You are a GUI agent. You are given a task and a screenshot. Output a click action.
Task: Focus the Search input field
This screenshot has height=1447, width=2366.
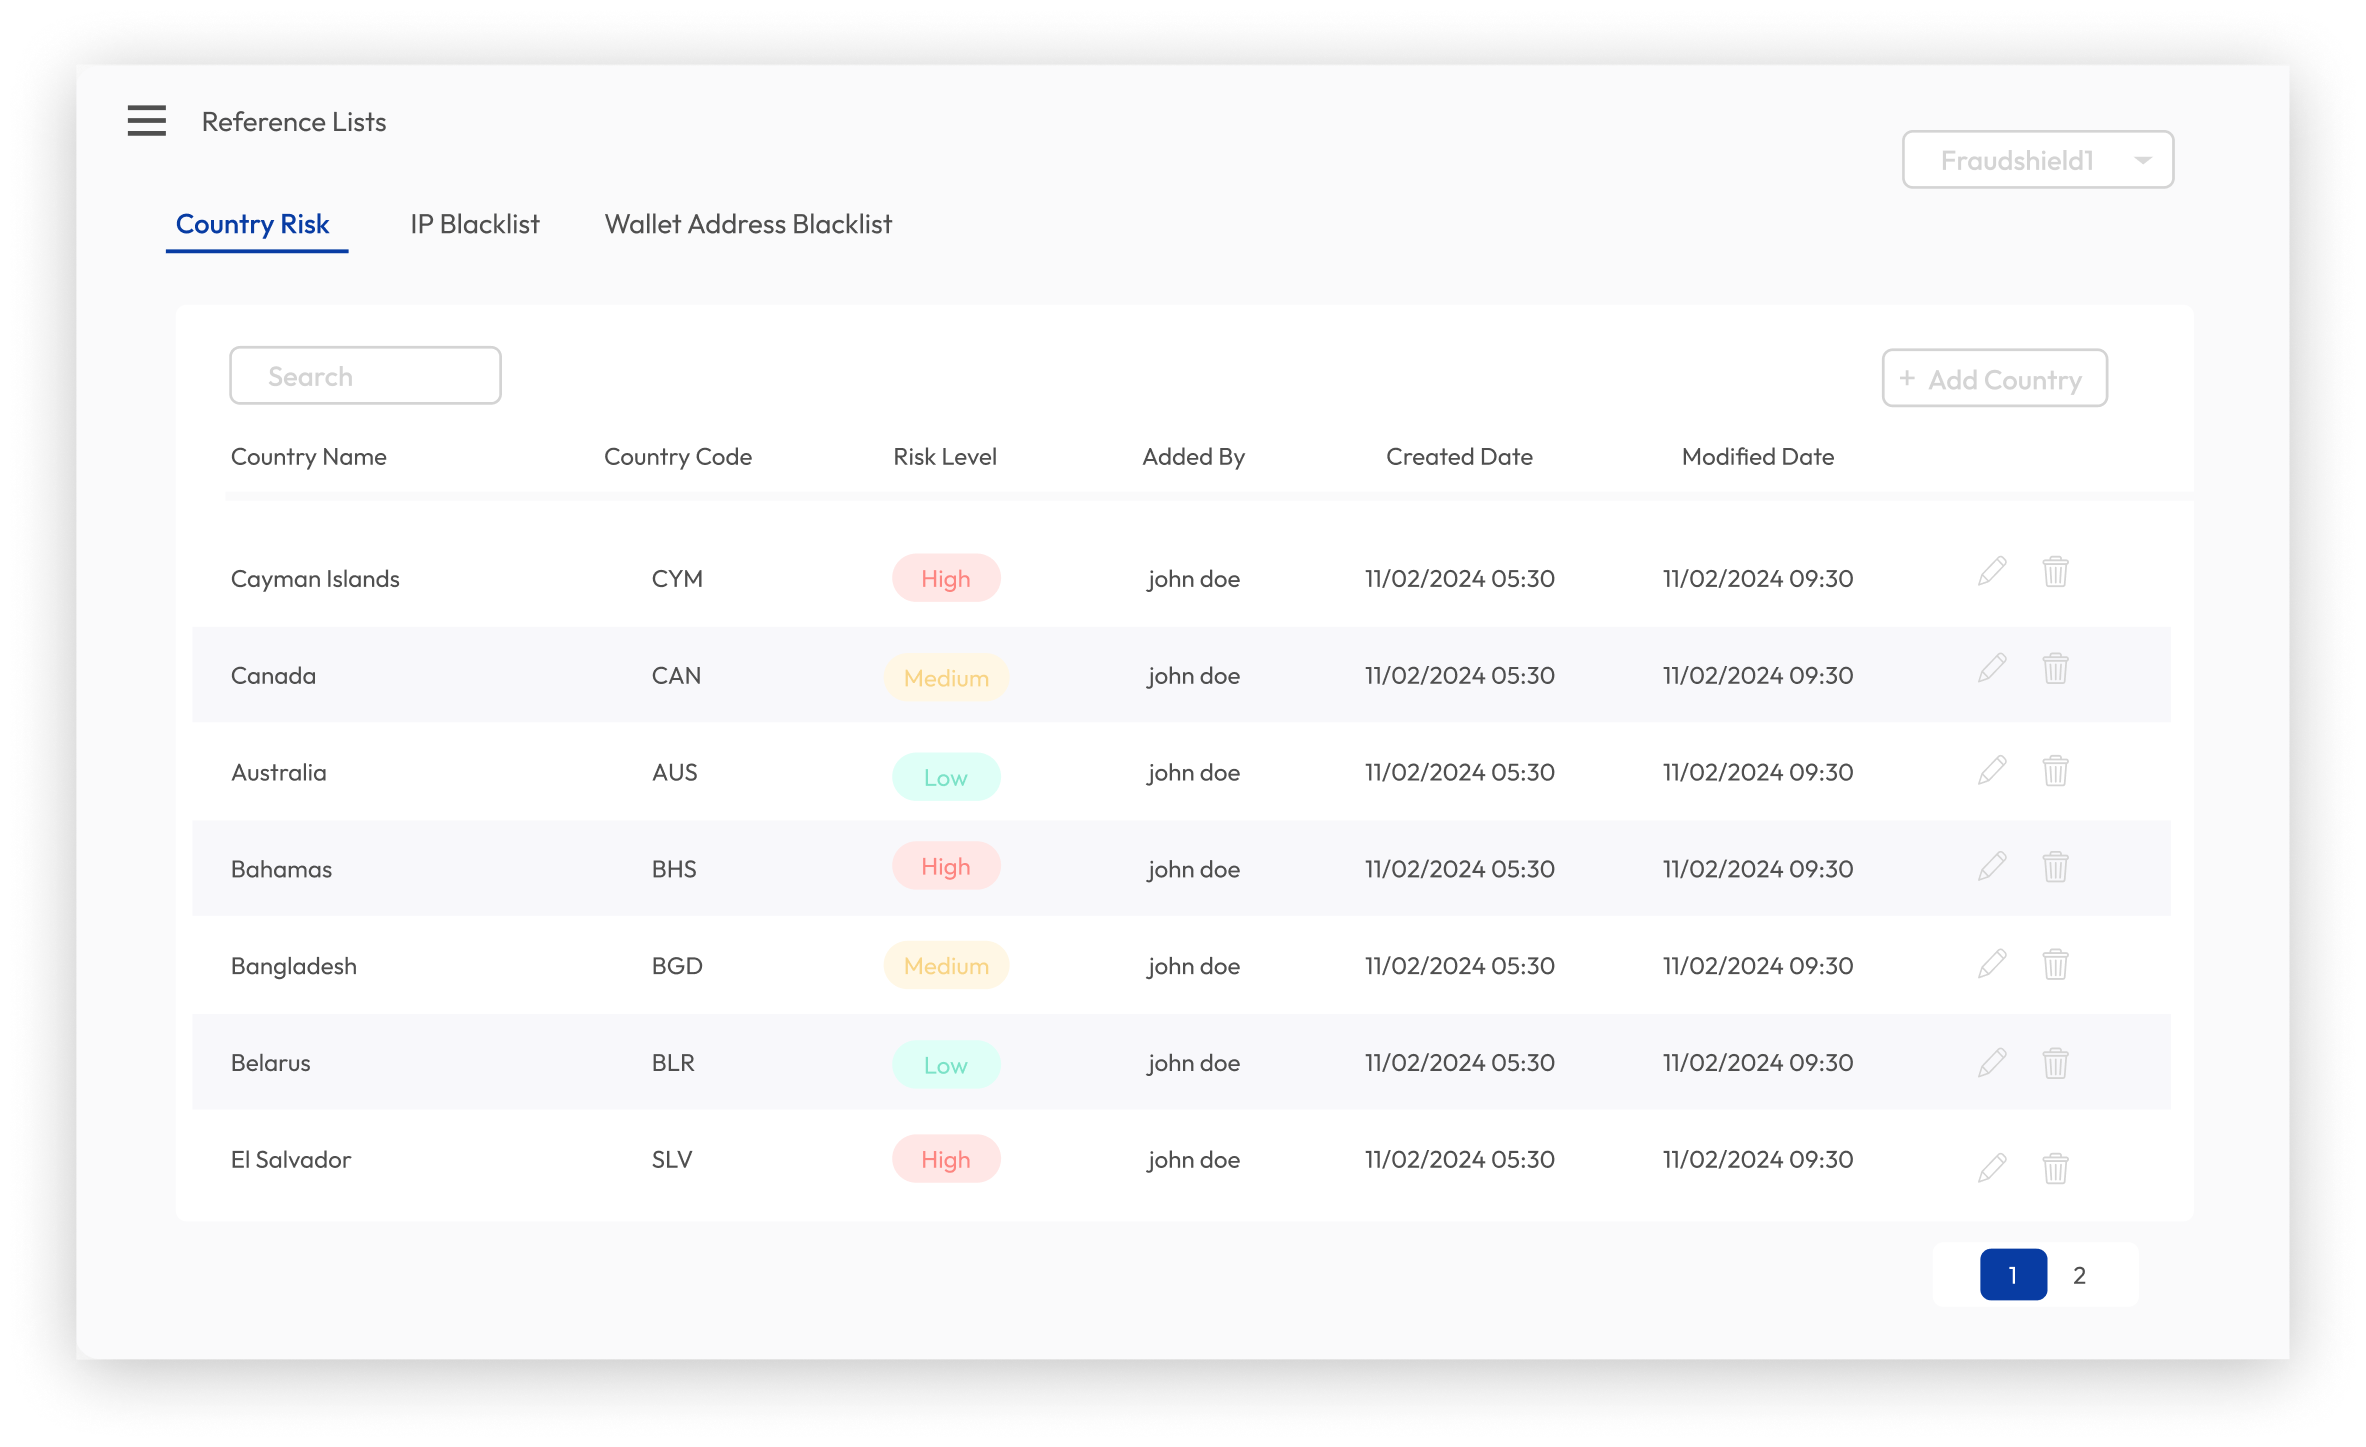pyautogui.click(x=365, y=376)
